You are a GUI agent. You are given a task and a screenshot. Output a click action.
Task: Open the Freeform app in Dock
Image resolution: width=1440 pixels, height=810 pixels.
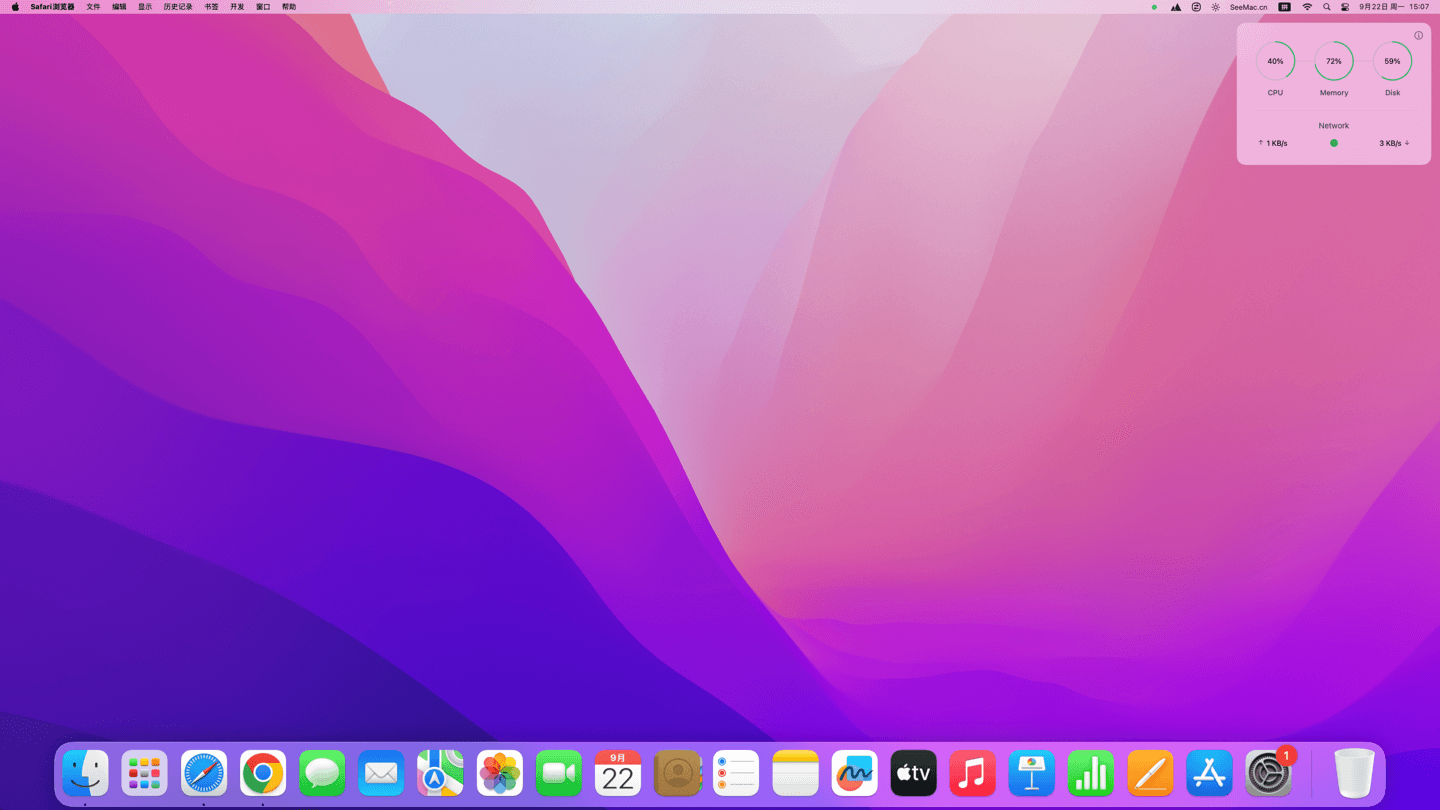click(x=854, y=773)
